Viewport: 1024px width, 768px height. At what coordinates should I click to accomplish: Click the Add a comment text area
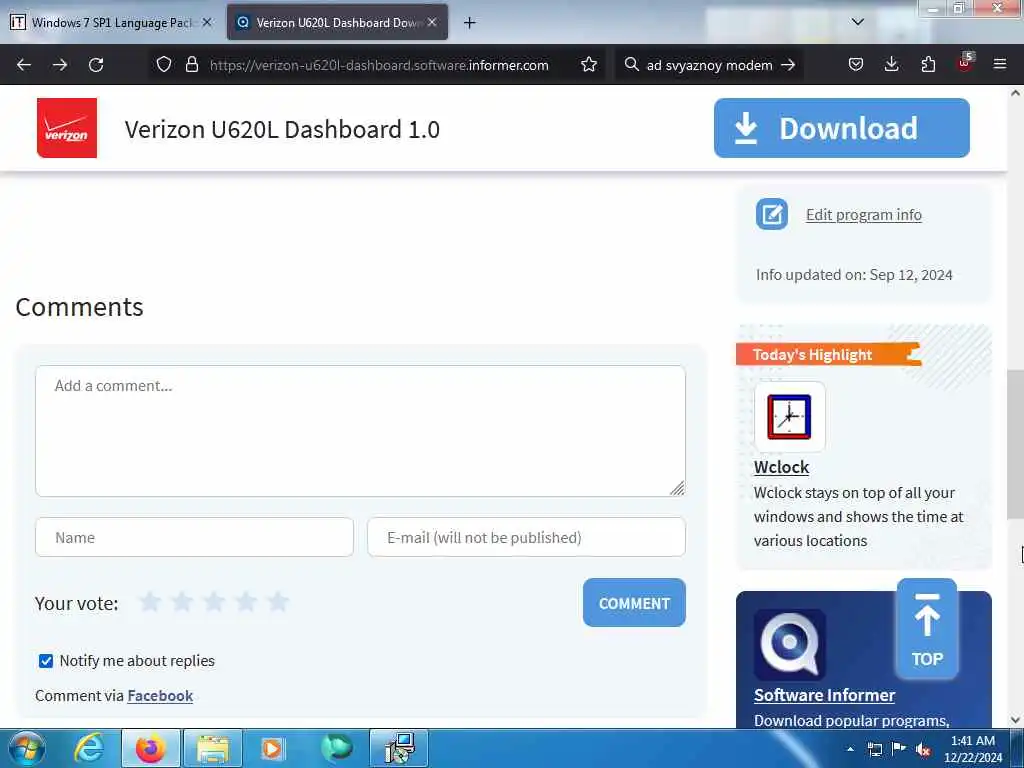[360, 431]
